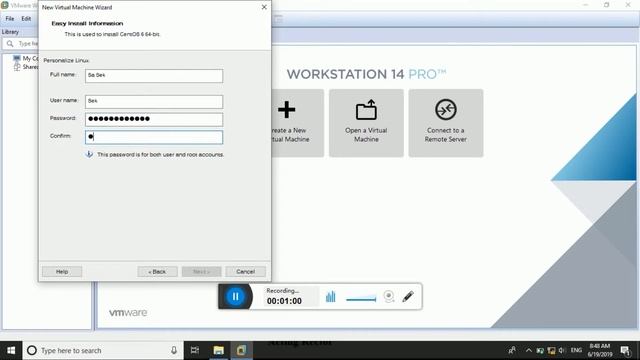The image size is (640, 360).
Task: Open the Action Center notifications icon
Action: coord(625,350)
